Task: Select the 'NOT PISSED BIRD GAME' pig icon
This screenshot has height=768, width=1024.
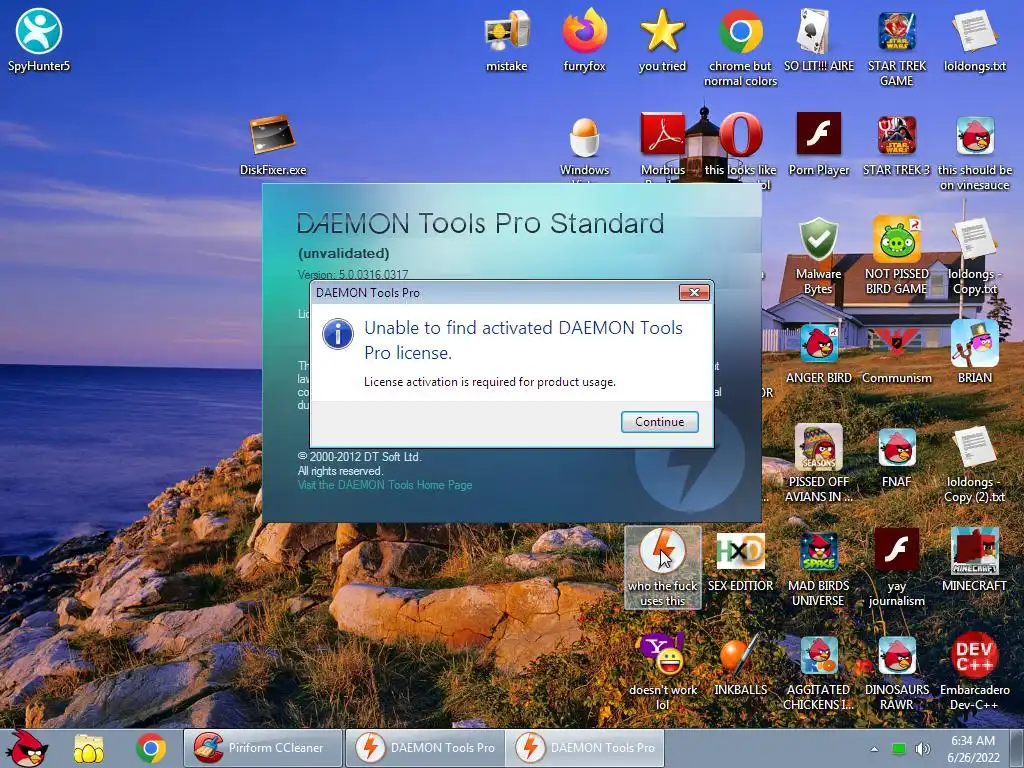Action: click(x=897, y=255)
